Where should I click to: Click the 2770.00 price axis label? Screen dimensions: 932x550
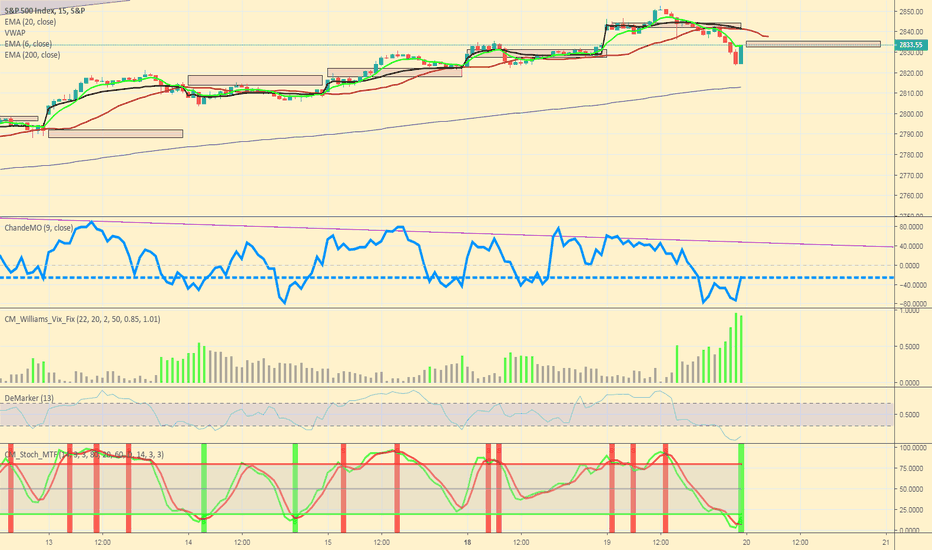(911, 175)
